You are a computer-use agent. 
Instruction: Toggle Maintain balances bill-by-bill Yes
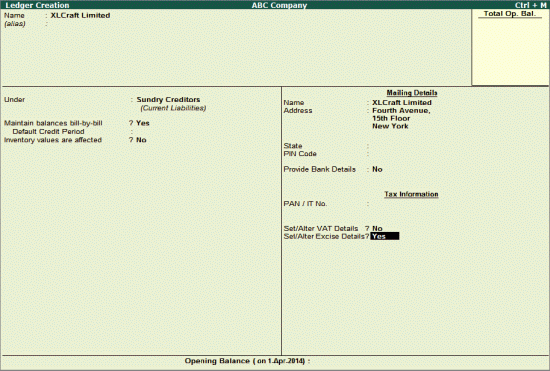click(x=142, y=123)
